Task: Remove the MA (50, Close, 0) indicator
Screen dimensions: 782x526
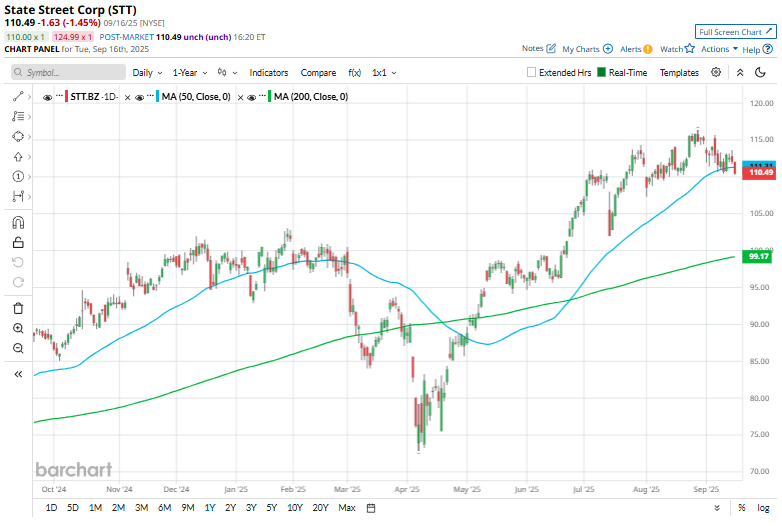Action: tap(240, 97)
